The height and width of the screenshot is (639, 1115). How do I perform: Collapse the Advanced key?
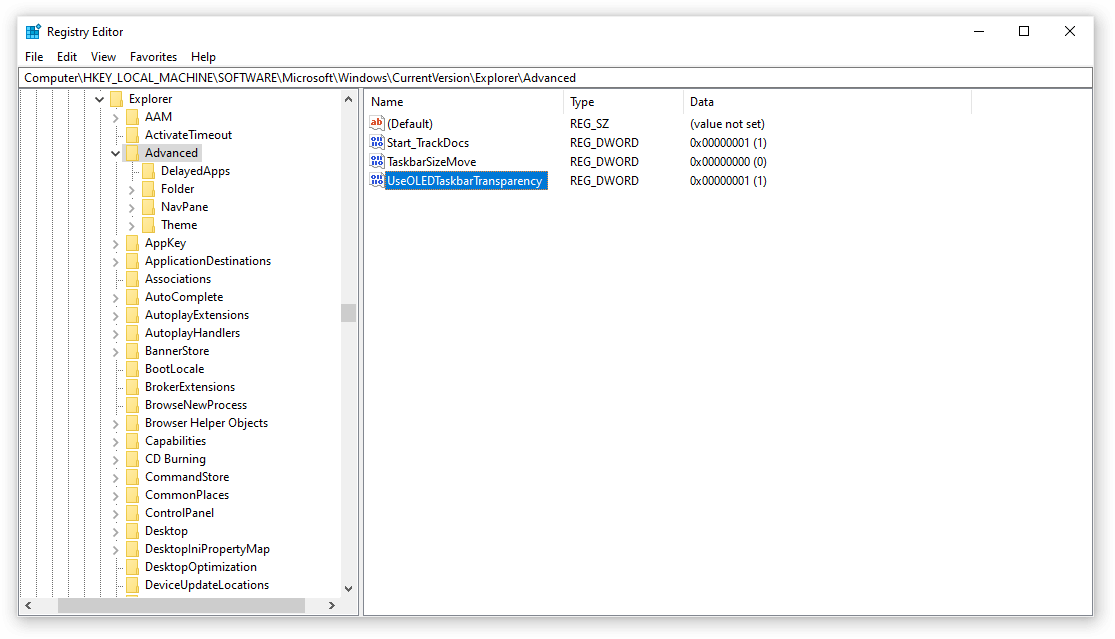point(115,153)
